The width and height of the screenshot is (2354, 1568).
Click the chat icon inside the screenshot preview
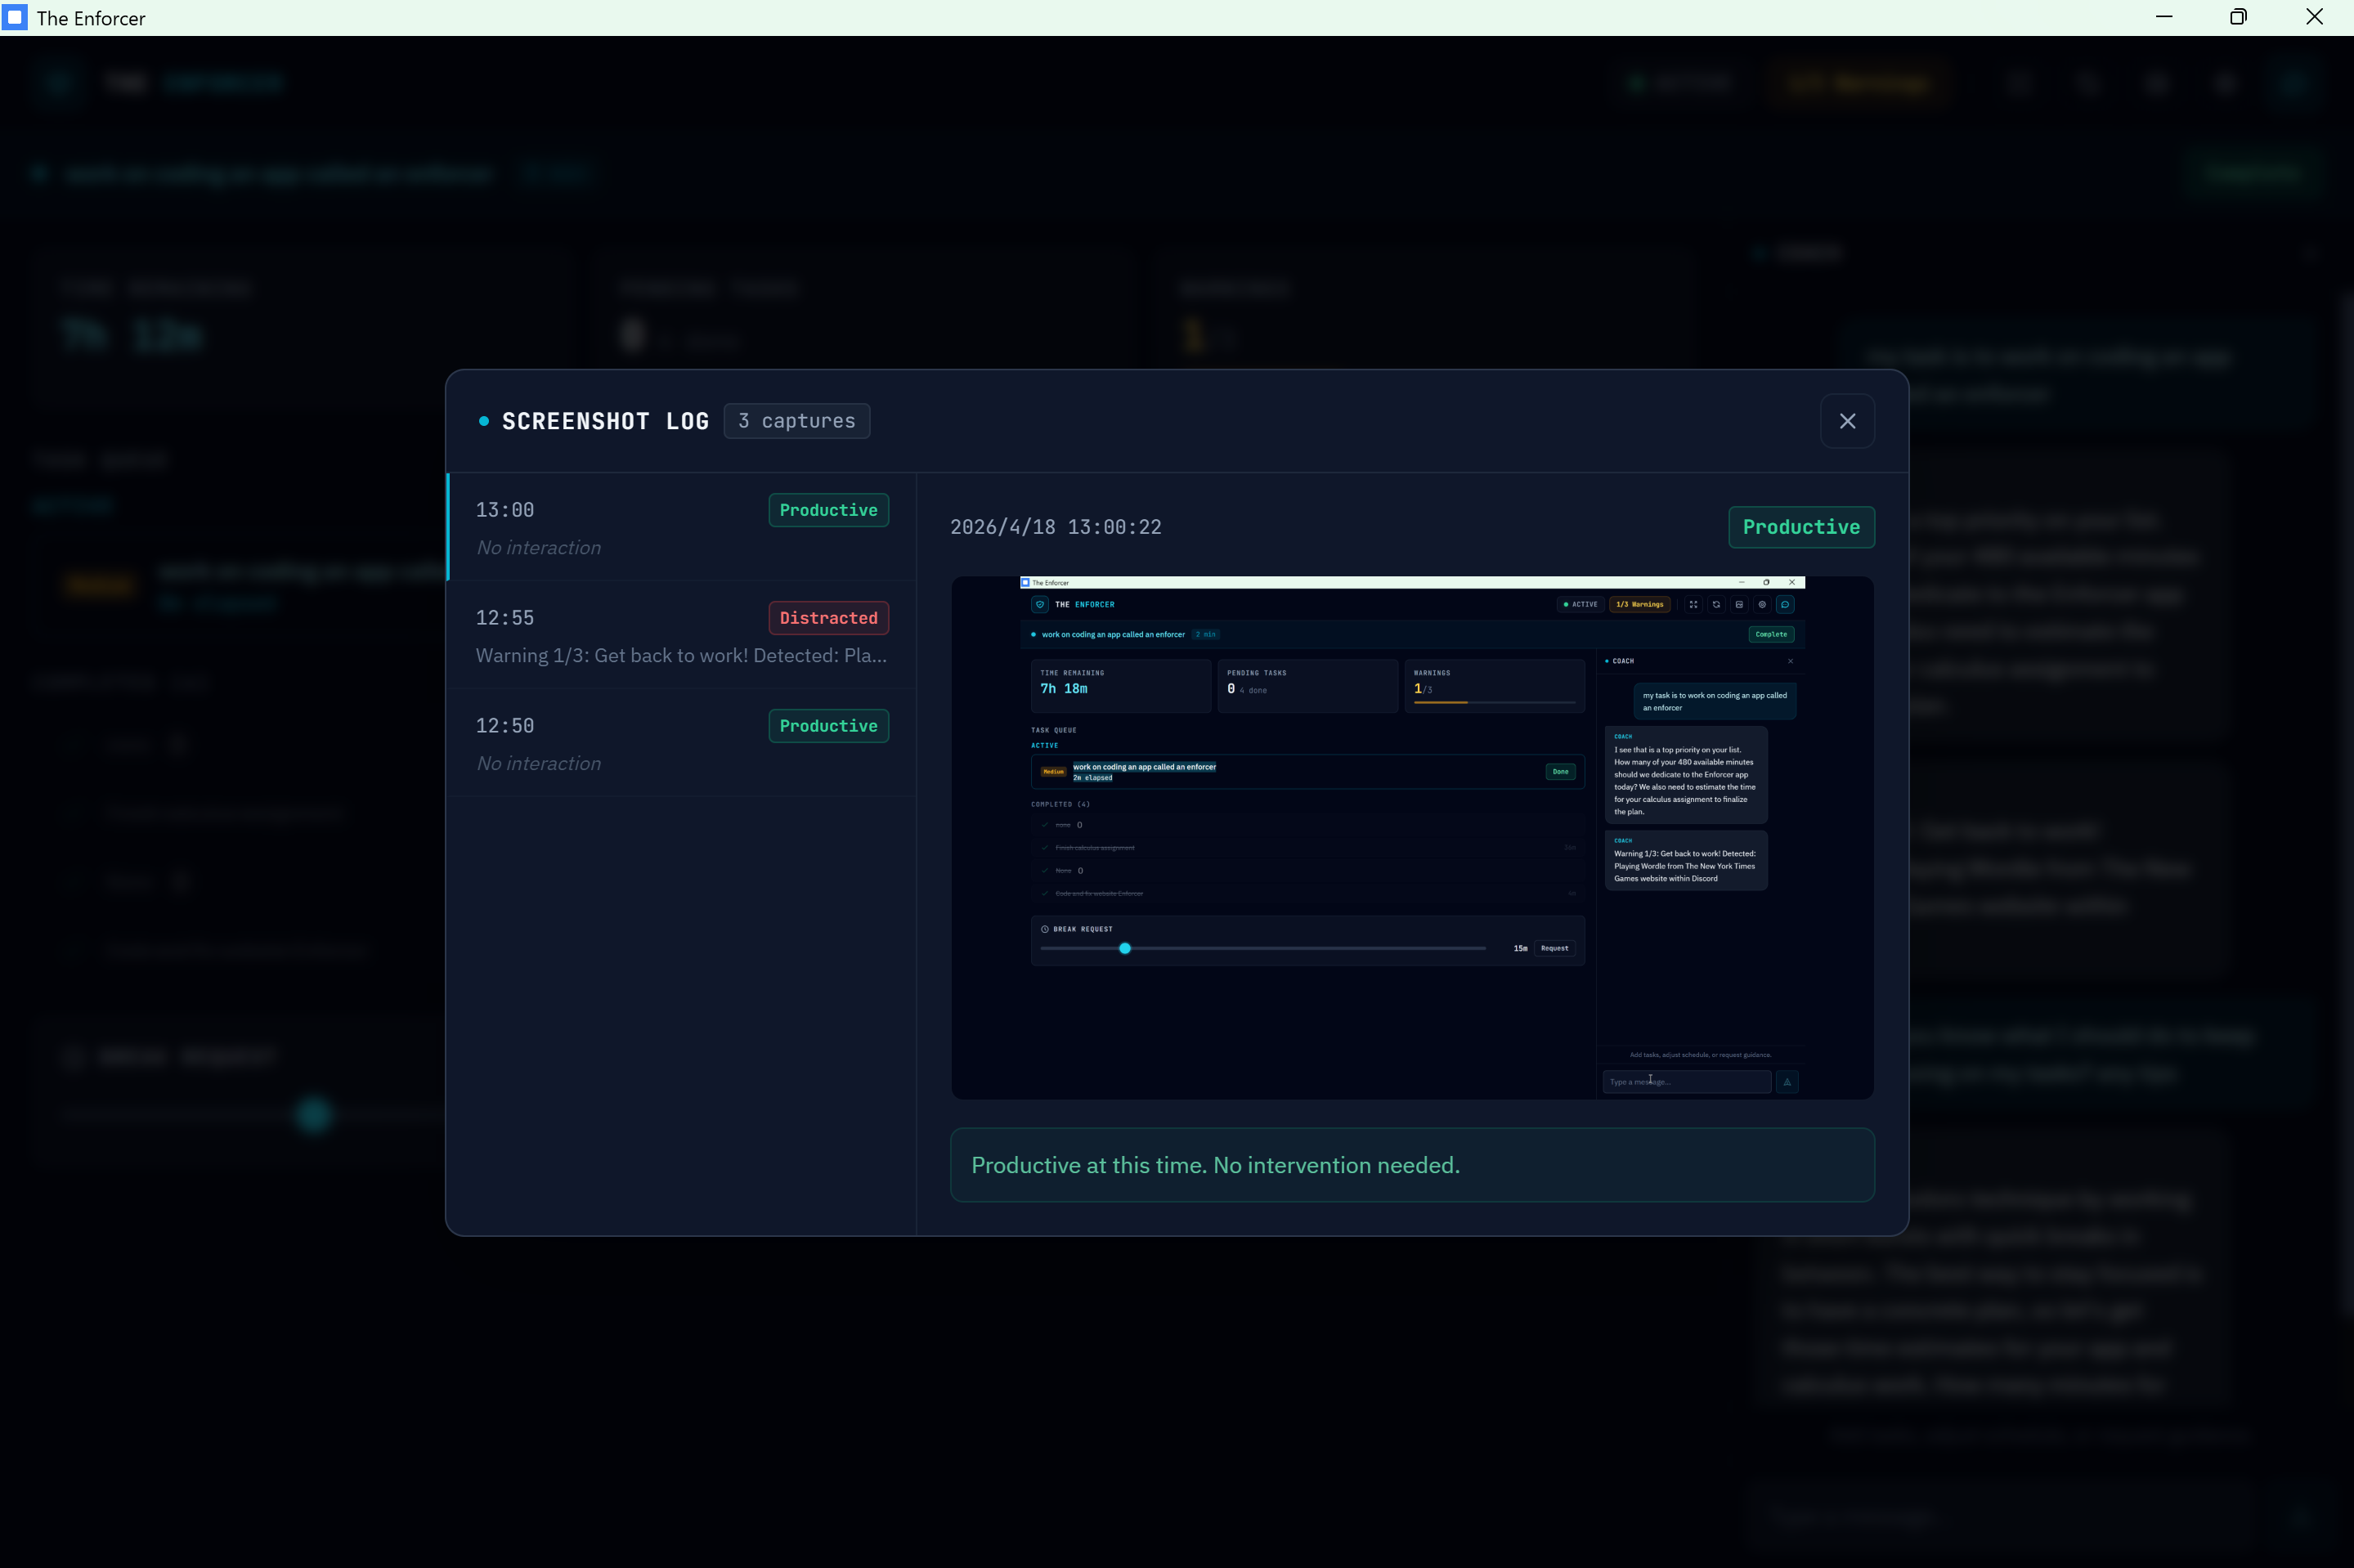coord(1785,604)
